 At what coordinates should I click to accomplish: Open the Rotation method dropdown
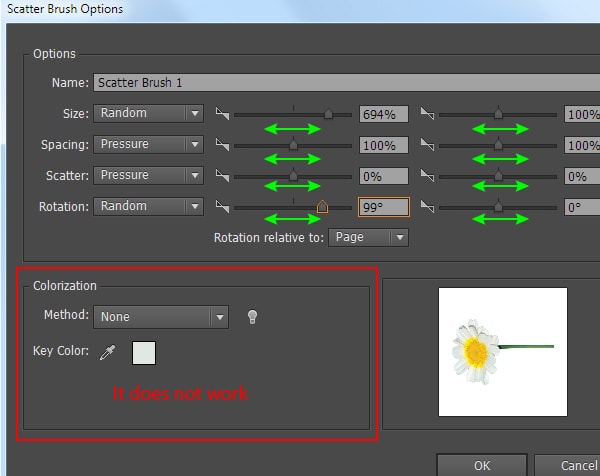click(148, 207)
